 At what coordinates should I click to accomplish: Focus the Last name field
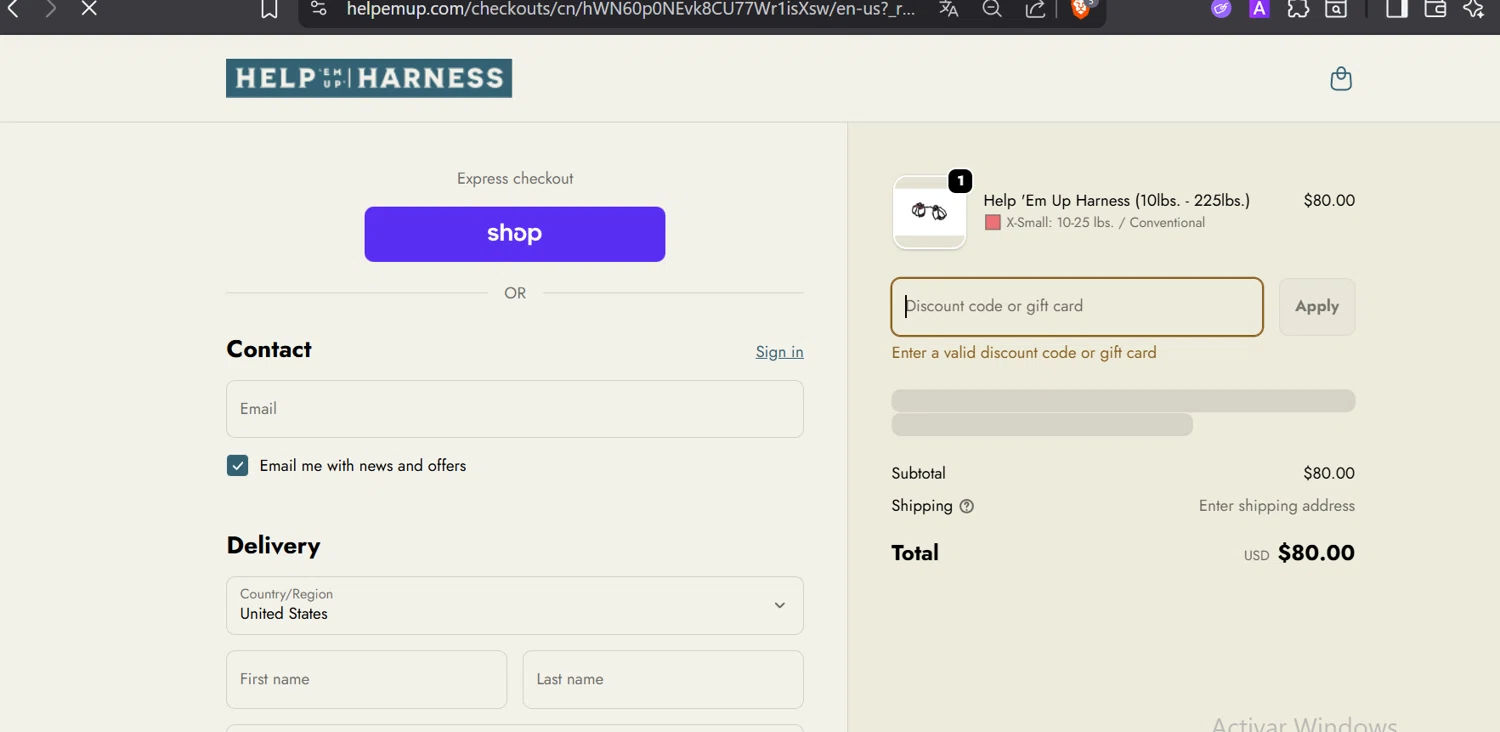click(x=663, y=680)
